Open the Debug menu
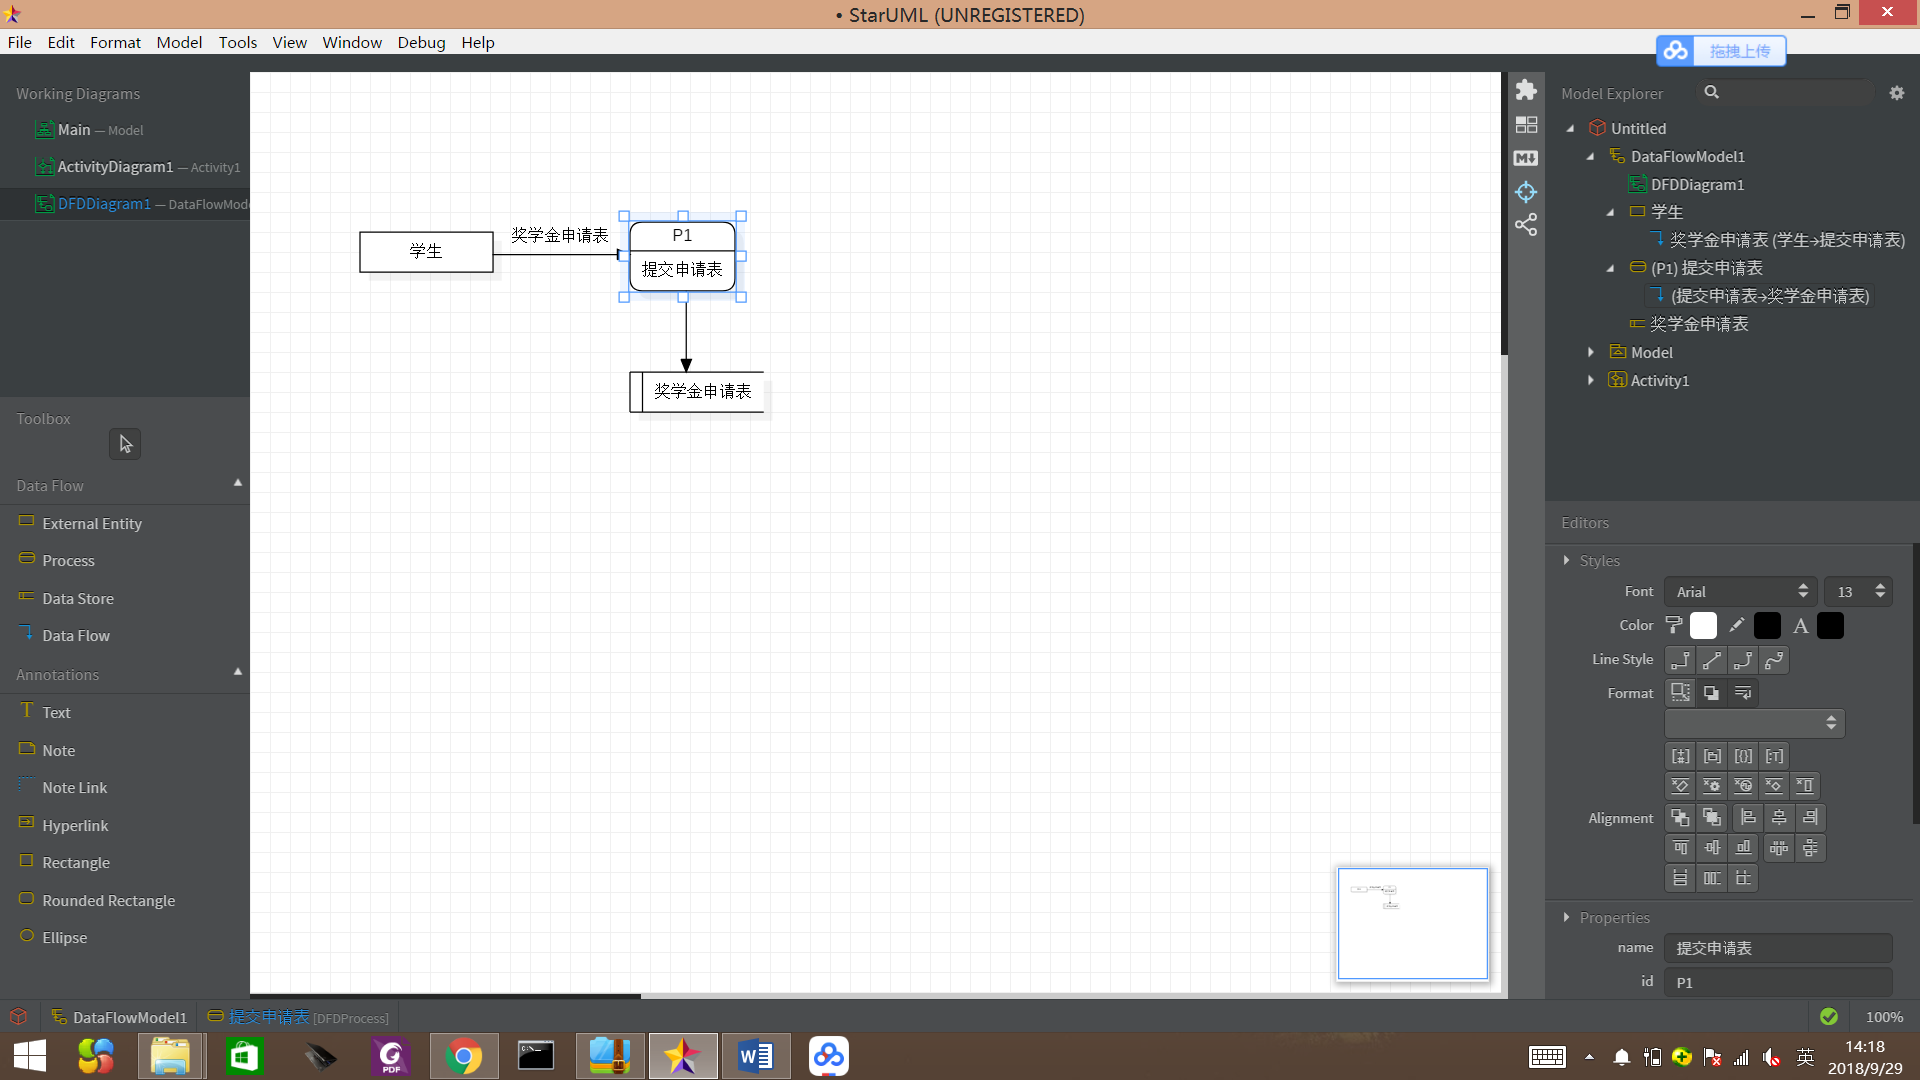 coord(421,42)
